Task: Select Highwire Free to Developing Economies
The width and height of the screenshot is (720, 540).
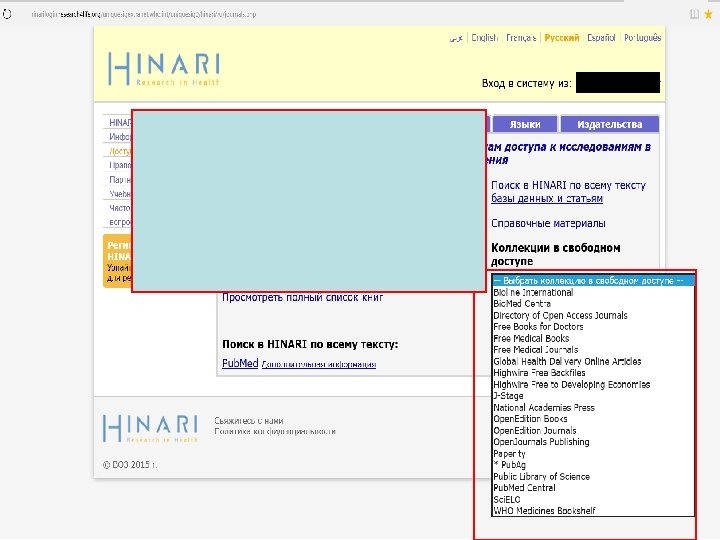Action: tap(593, 384)
